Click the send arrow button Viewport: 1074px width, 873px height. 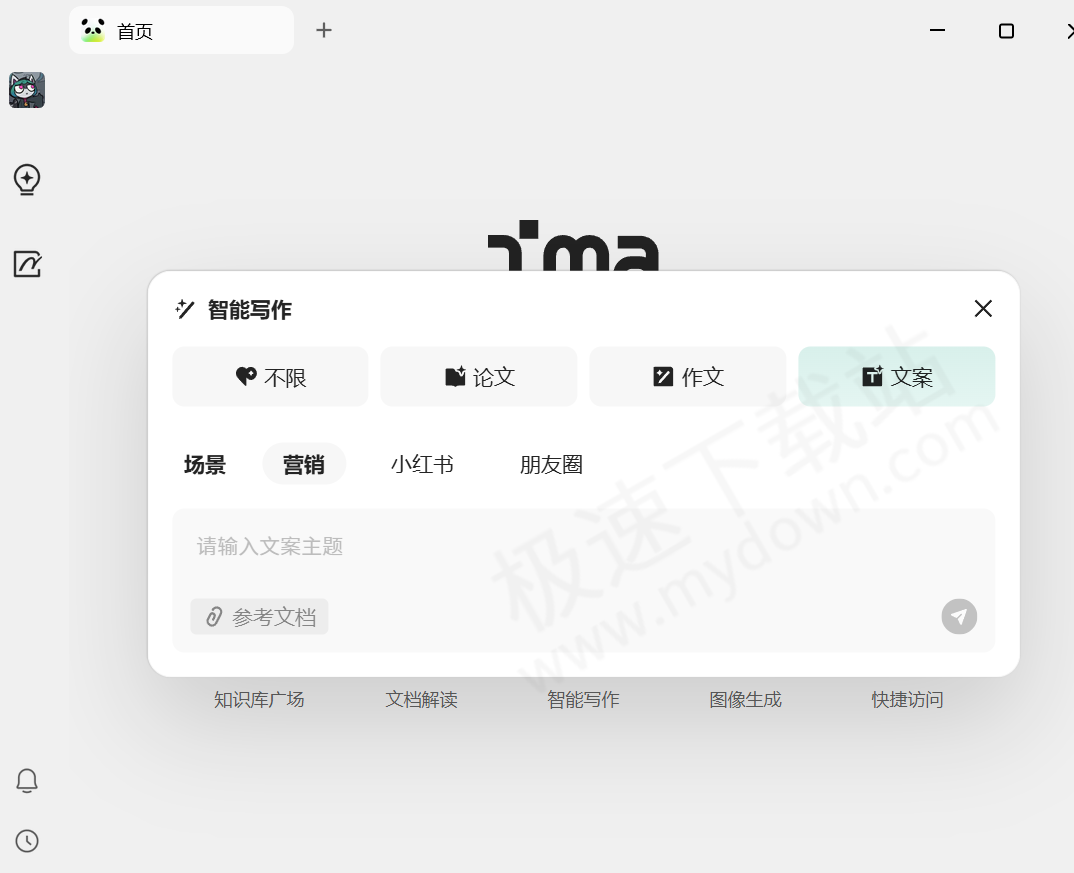pyautogui.click(x=959, y=617)
